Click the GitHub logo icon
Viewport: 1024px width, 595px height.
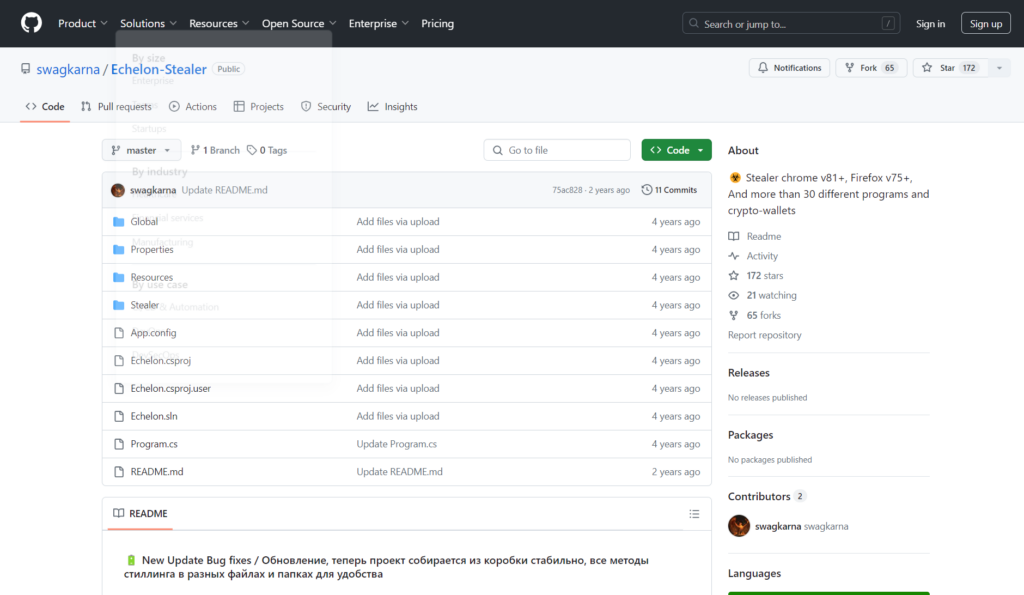pyautogui.click(x=31, y=23)
